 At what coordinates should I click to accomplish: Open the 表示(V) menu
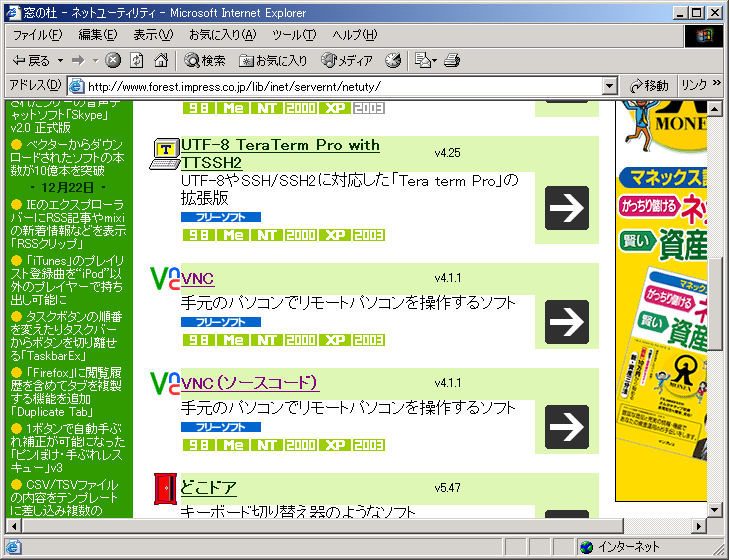coord(153,35)
